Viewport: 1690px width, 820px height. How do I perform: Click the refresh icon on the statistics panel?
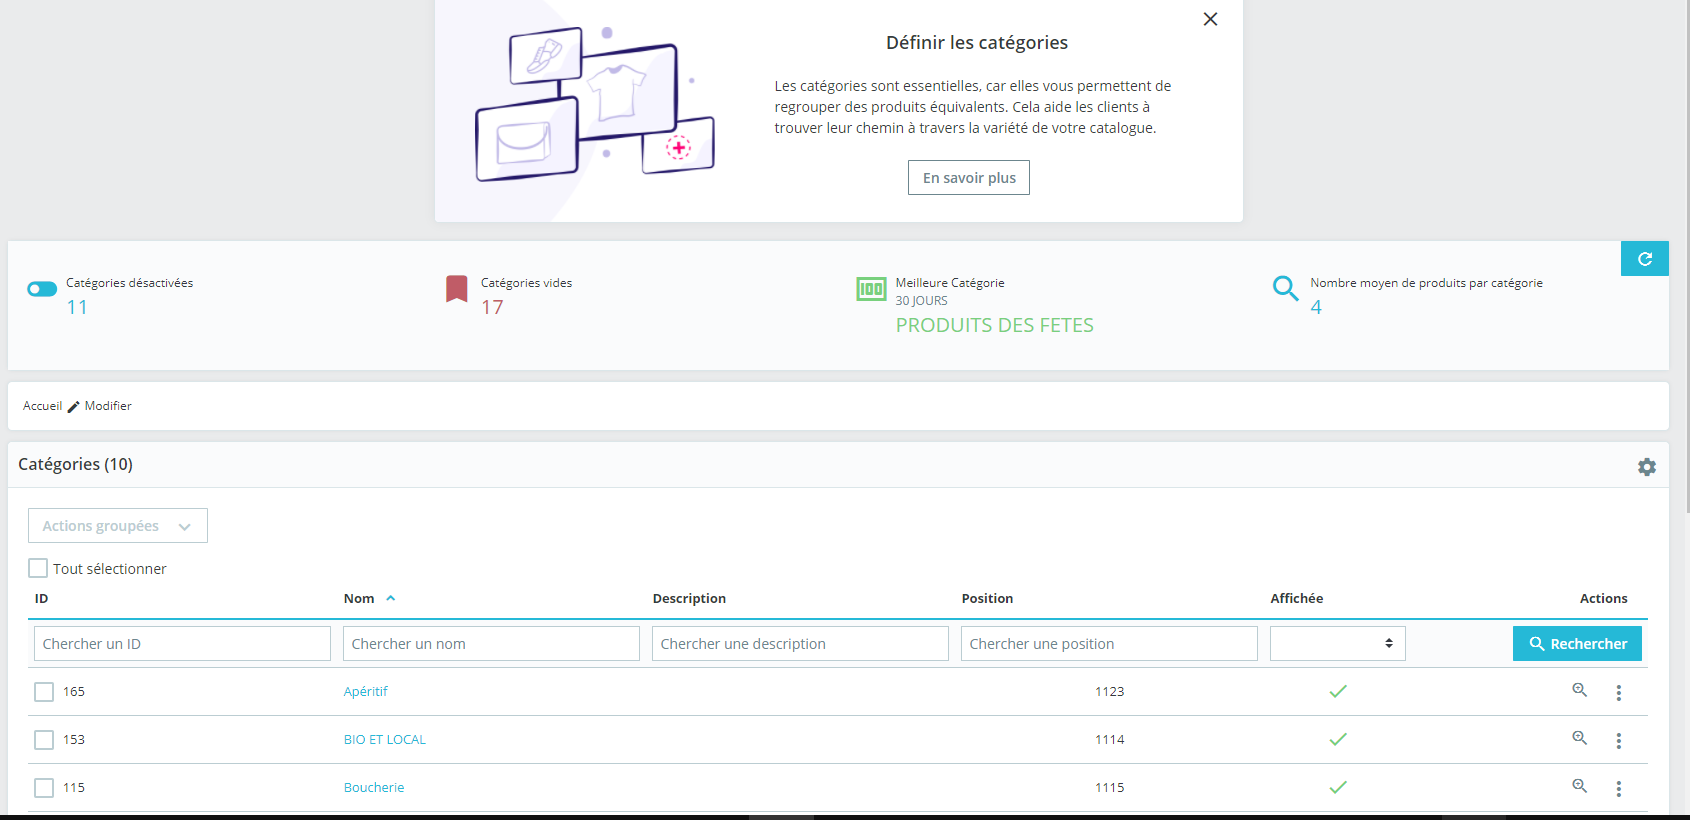click(1644, 259)
